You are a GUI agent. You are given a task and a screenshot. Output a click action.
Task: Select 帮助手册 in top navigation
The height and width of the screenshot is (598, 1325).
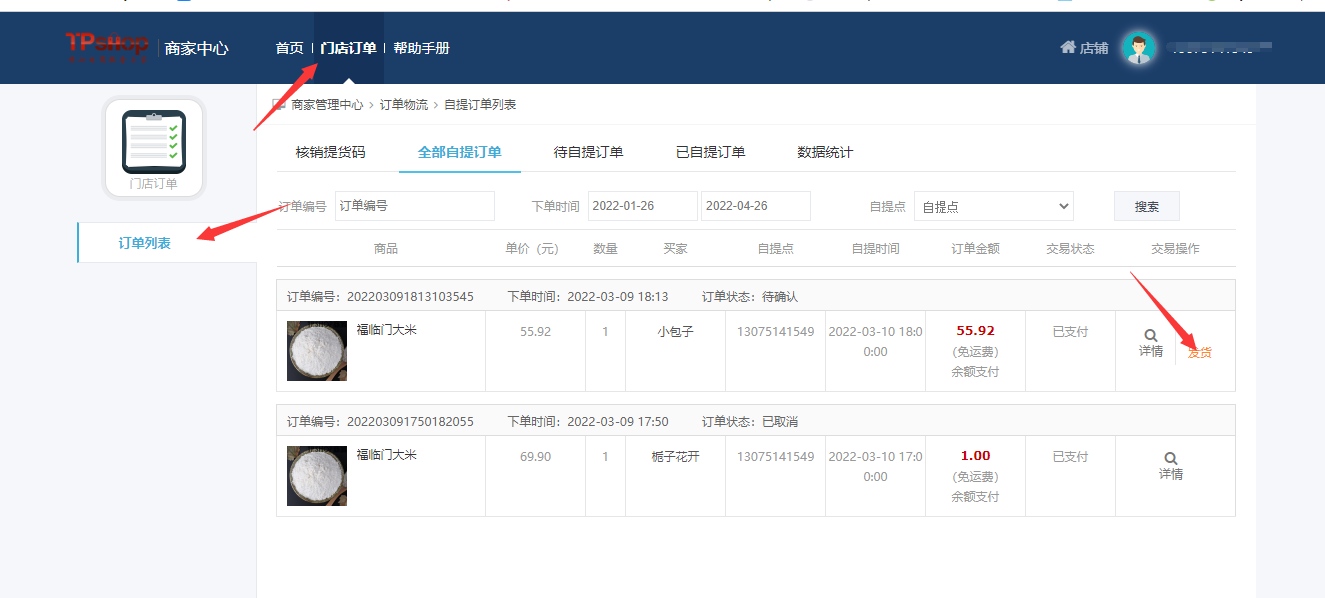(x=421, y=48)
